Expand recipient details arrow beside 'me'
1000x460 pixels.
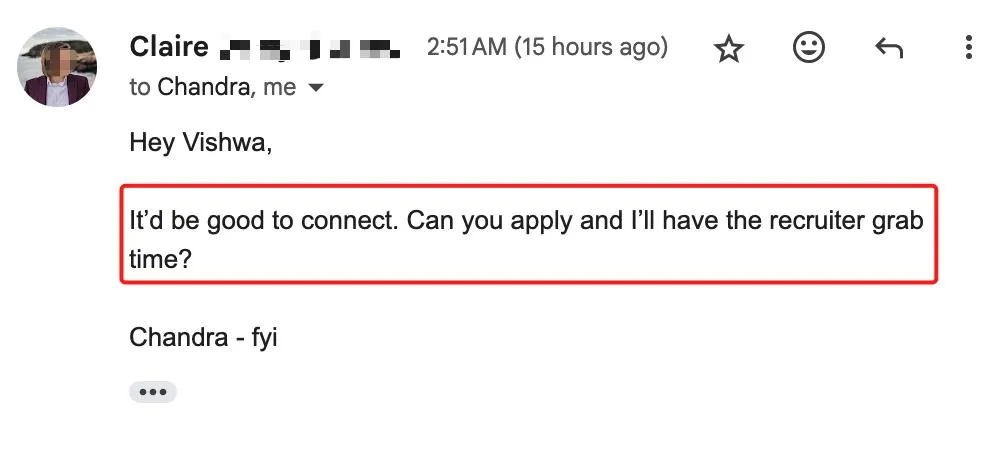pyautogui.click(x=316, y=88)
